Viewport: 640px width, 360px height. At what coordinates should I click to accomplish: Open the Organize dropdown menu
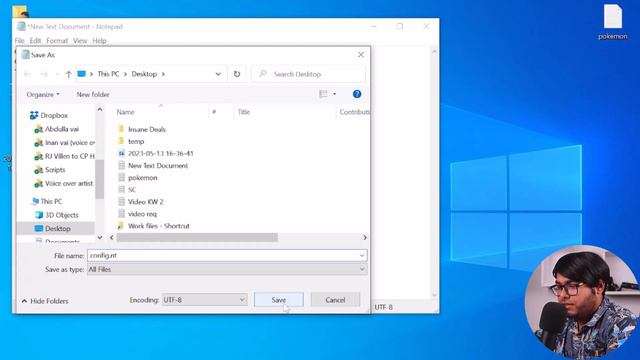tap(43, 94)
